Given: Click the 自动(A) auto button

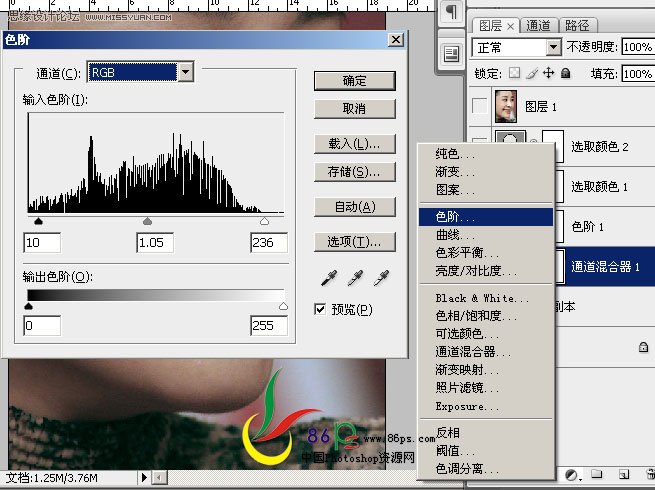Looking at the screenshot, I should (x=355, y=207).
